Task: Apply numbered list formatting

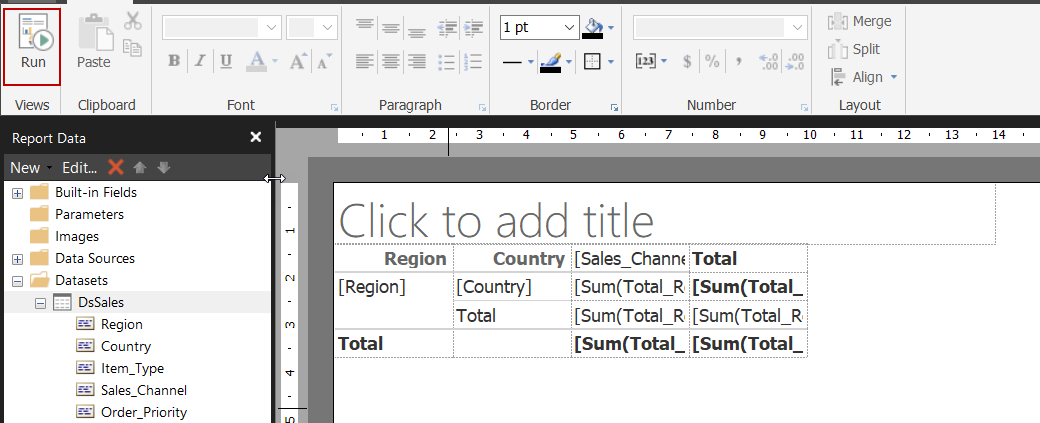Action: 473,62
